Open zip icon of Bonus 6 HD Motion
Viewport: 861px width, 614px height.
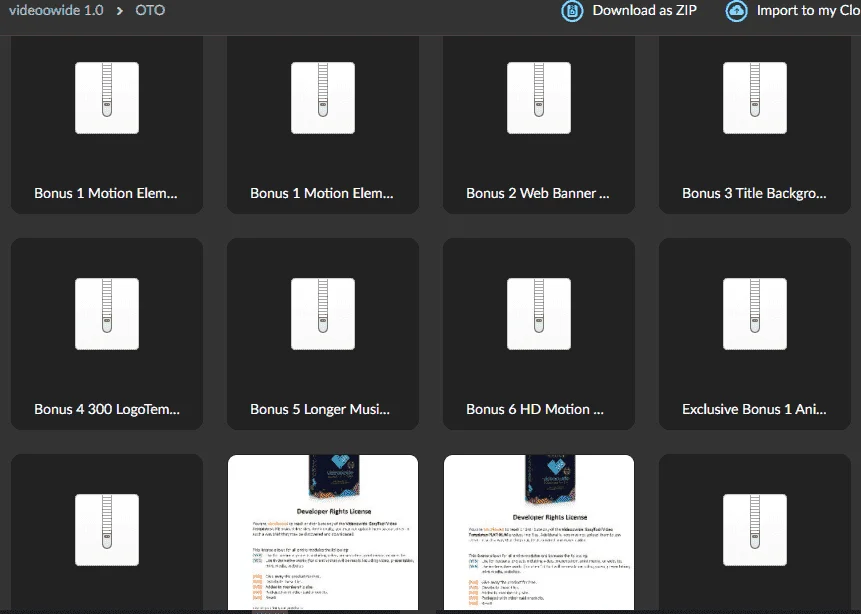[x=539, y=314]
